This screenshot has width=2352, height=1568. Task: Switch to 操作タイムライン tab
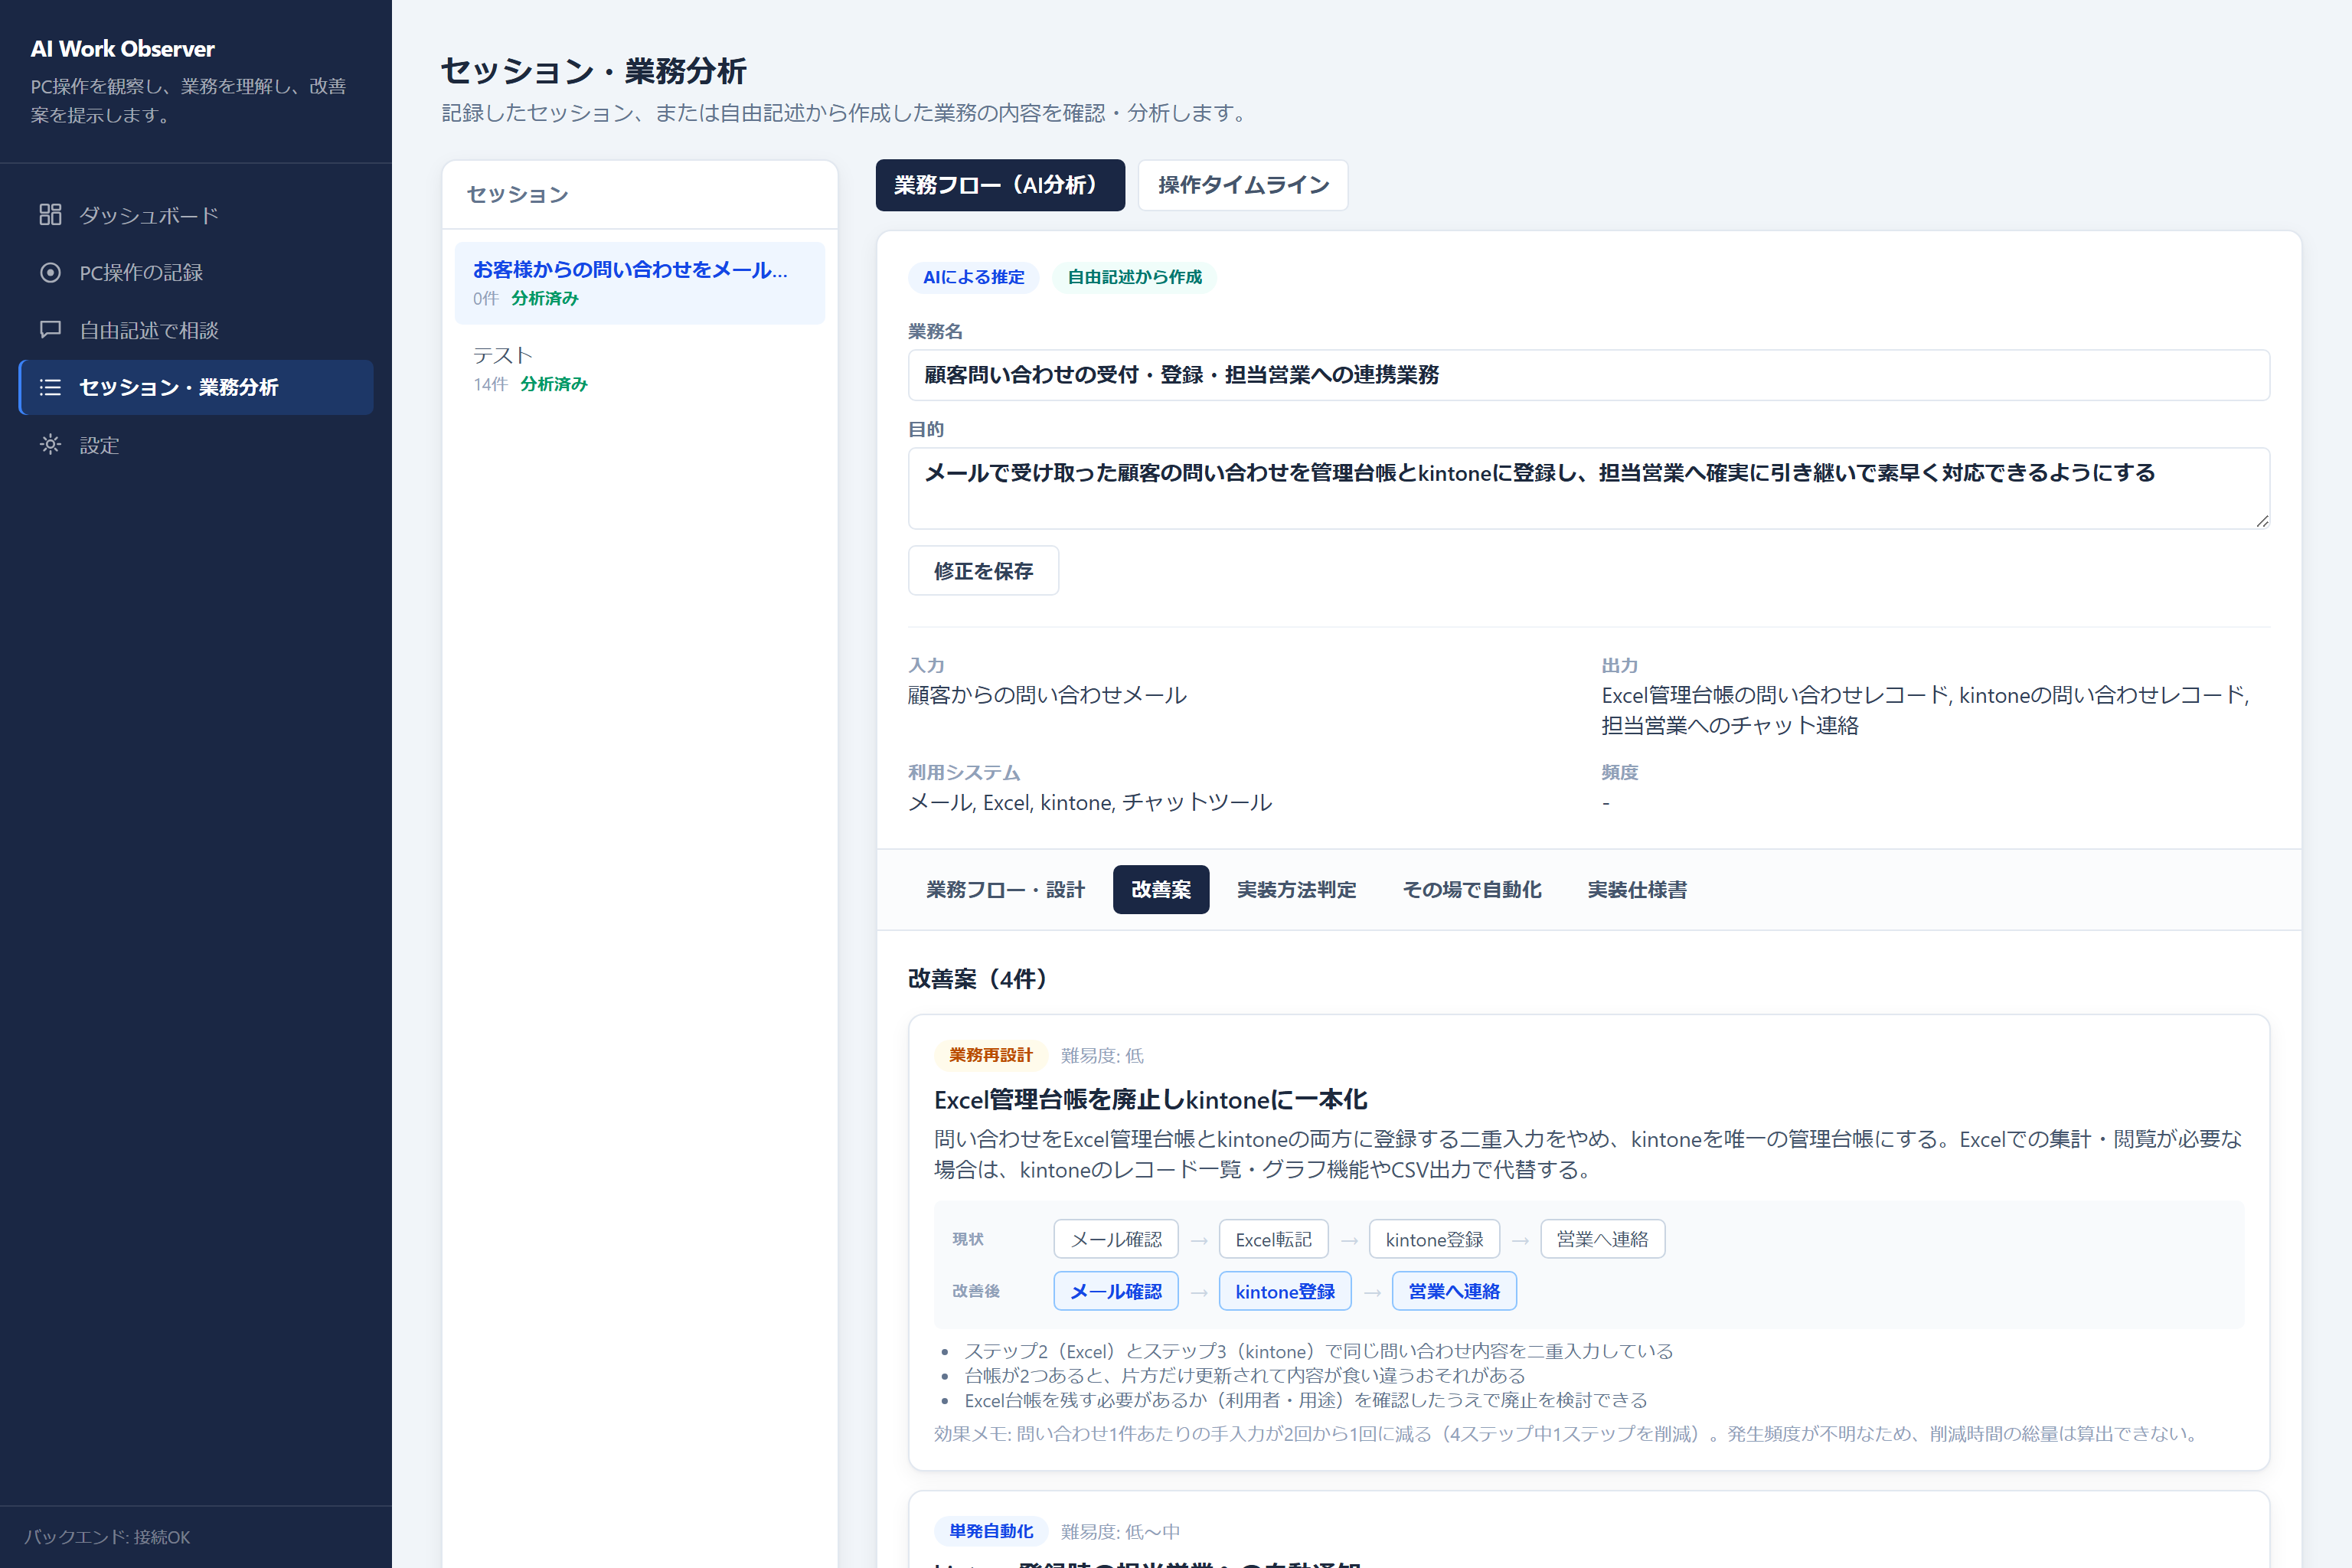[1243, 185]
